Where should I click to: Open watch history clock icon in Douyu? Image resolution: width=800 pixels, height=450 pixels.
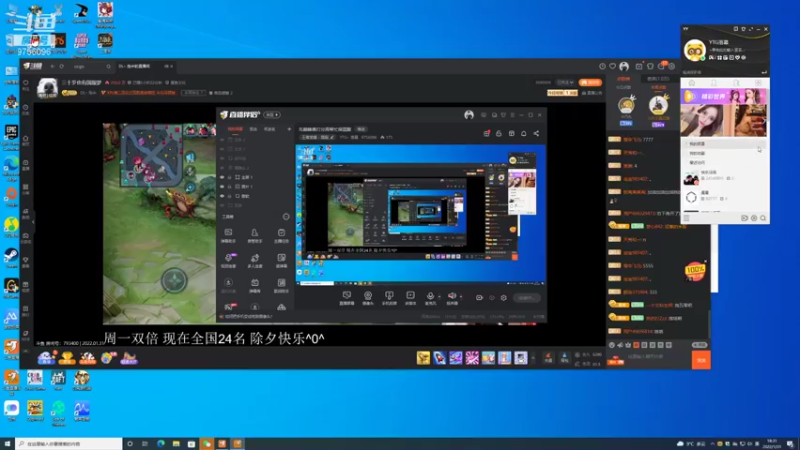(x=602, y=66)
